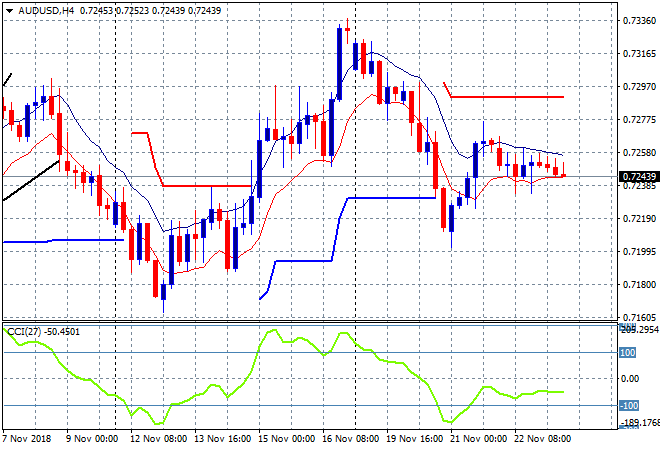
Task: Select the CCI(27) -50.4501 indicator label
Action: click(43, 332)
